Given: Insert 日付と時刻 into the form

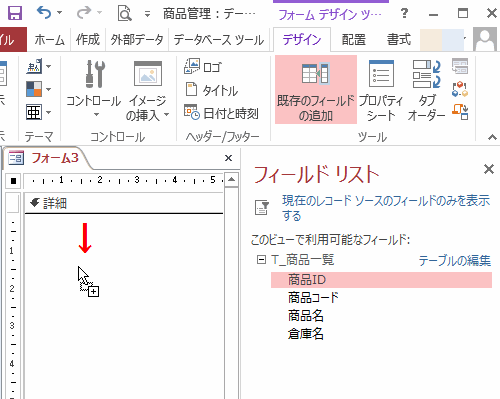Looking at the screenshot, I should click(x=221, y=113).
